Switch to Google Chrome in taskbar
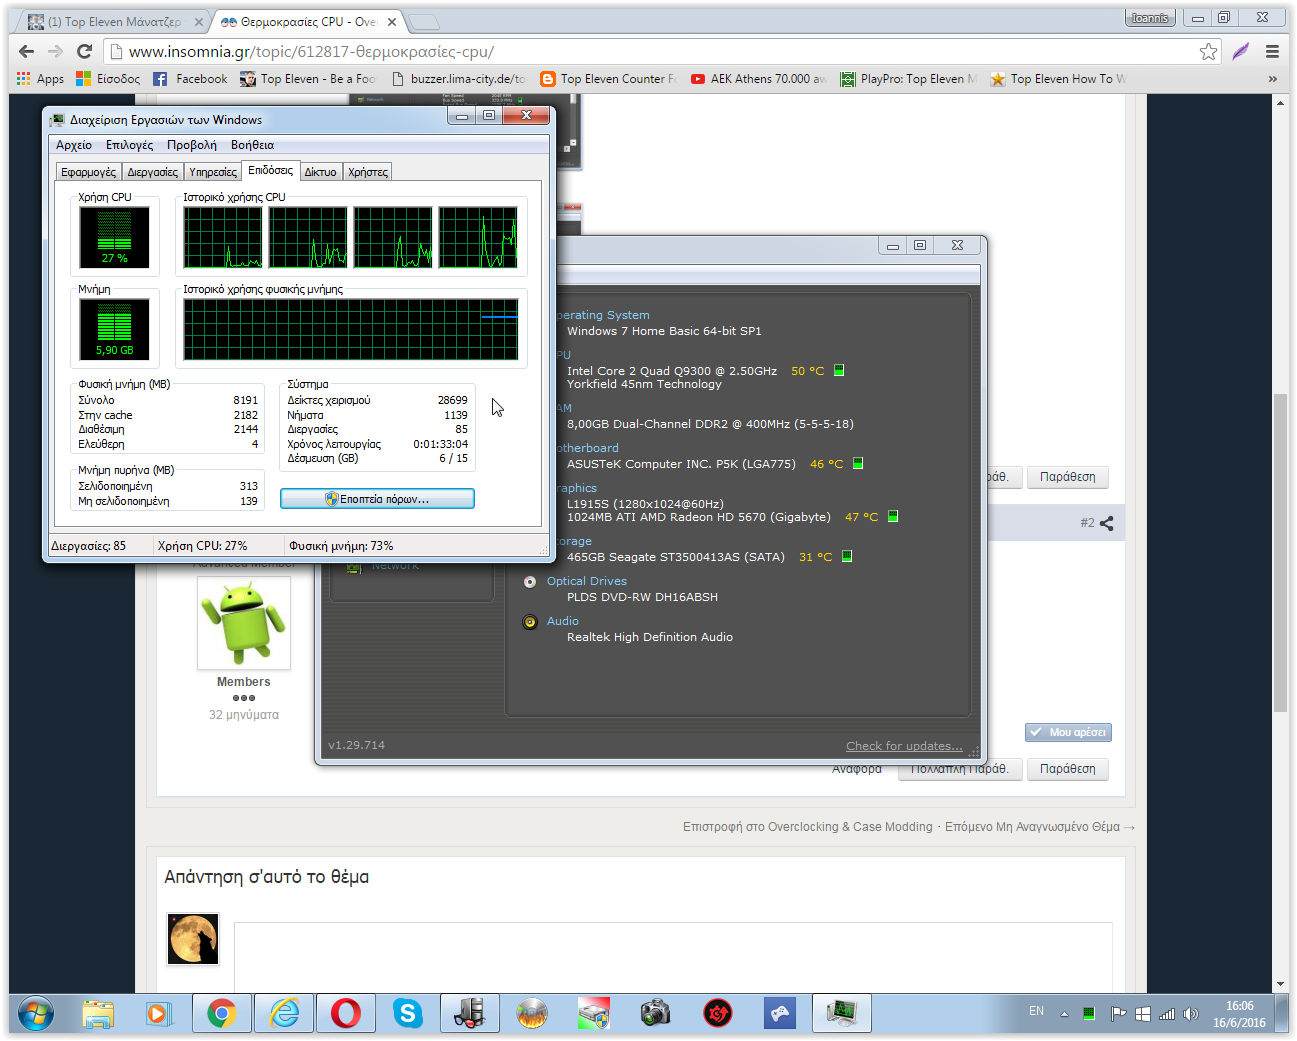The height and width of the screenshot is (1041, 1297). point(221,1013)
